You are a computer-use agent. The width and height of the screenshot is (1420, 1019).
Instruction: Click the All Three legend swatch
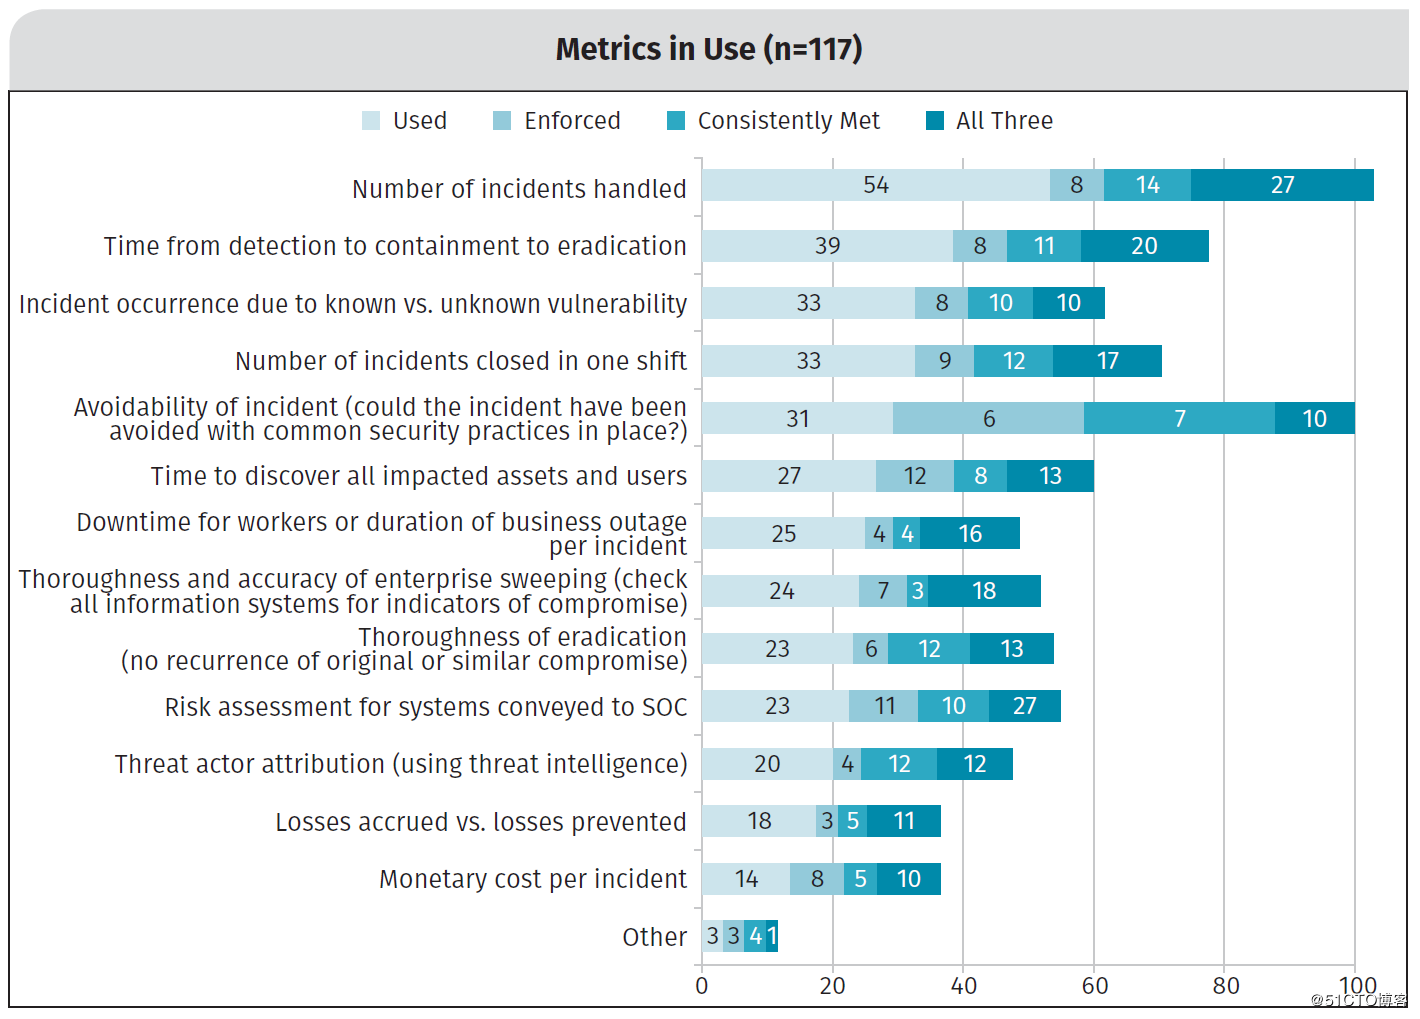[935, 121]
